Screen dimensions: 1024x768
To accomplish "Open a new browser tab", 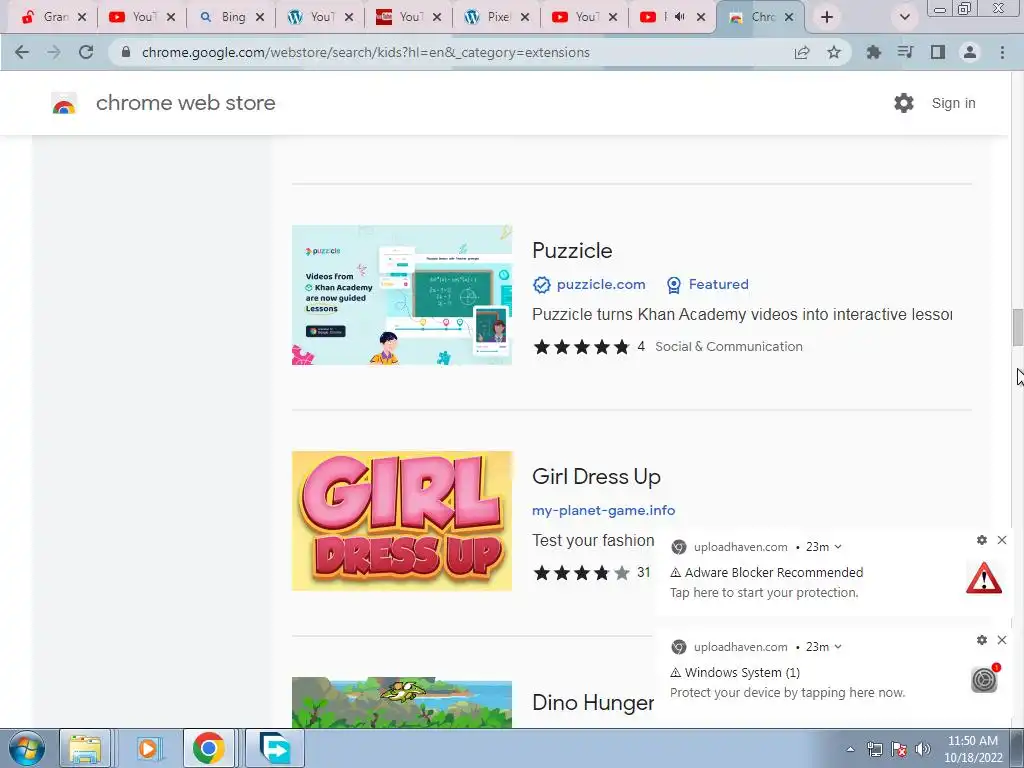I will click(827, 17).
